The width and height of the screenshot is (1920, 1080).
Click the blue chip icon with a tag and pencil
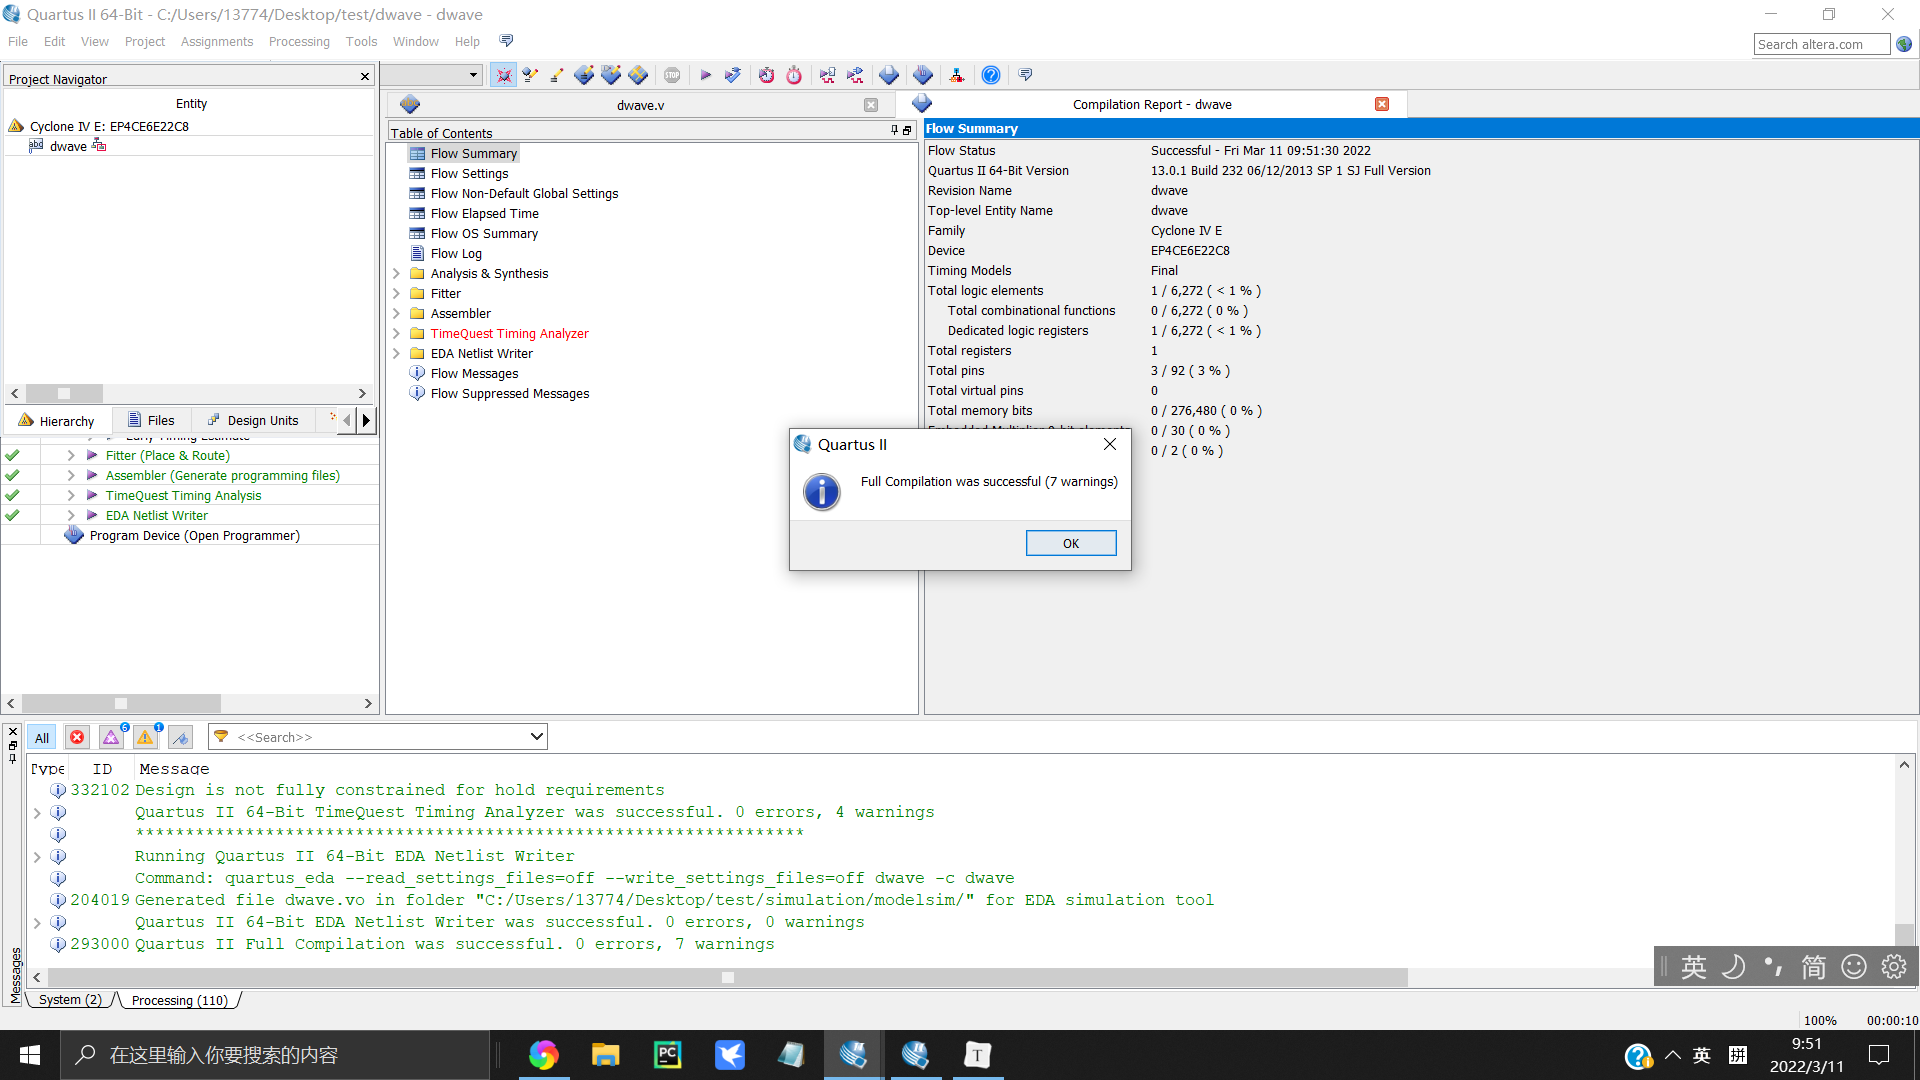pos(611,75)
